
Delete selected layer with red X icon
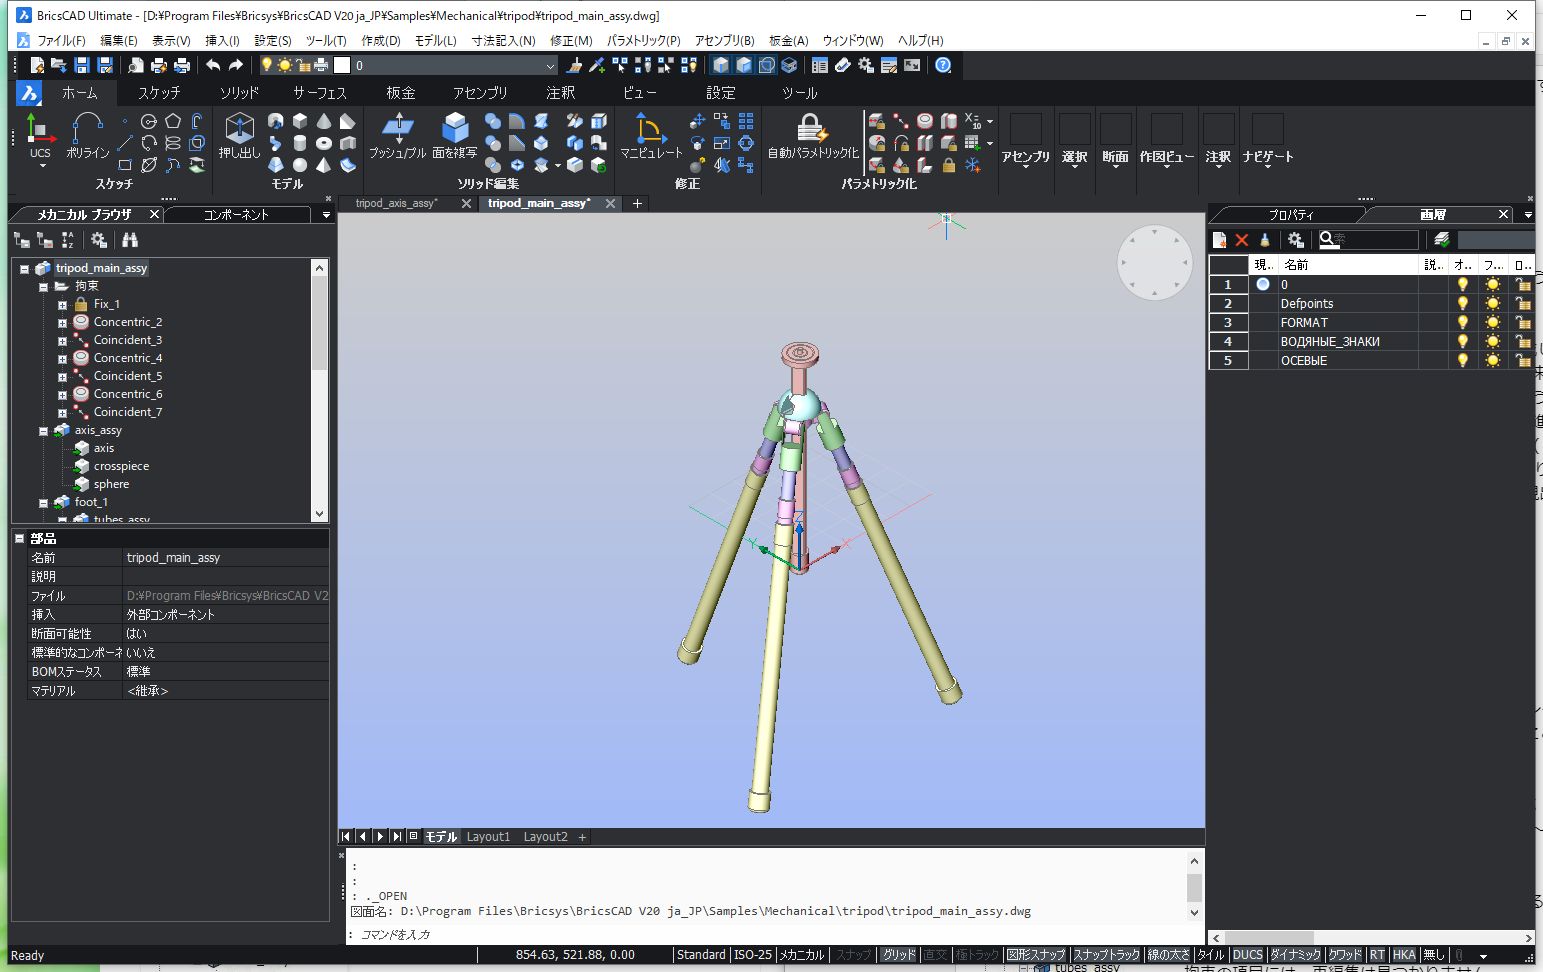click(x=1242, y=239)
